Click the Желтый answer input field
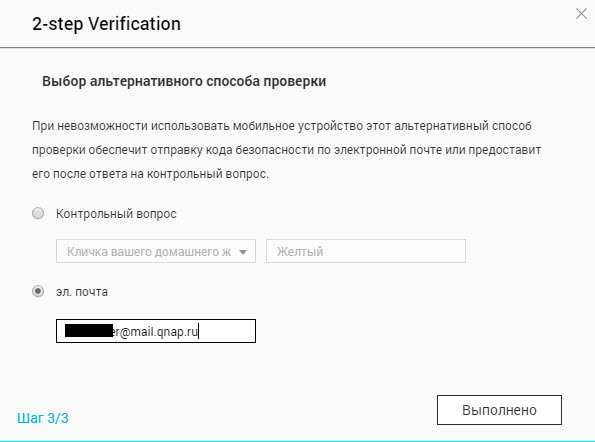Image resolution: width=595 pixels, height=442 pixels. pyautogui.click(x=366, y=251)
